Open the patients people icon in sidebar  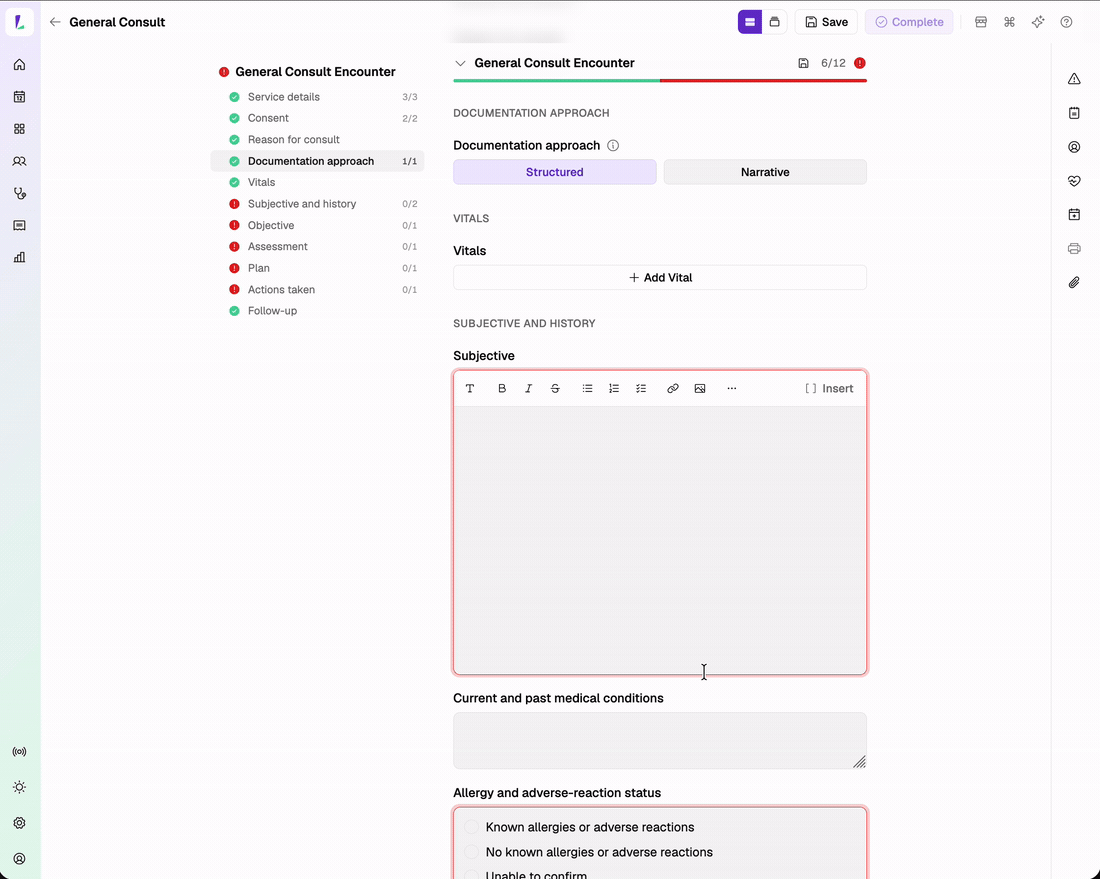pyautogui.click(x=20, y=161)
